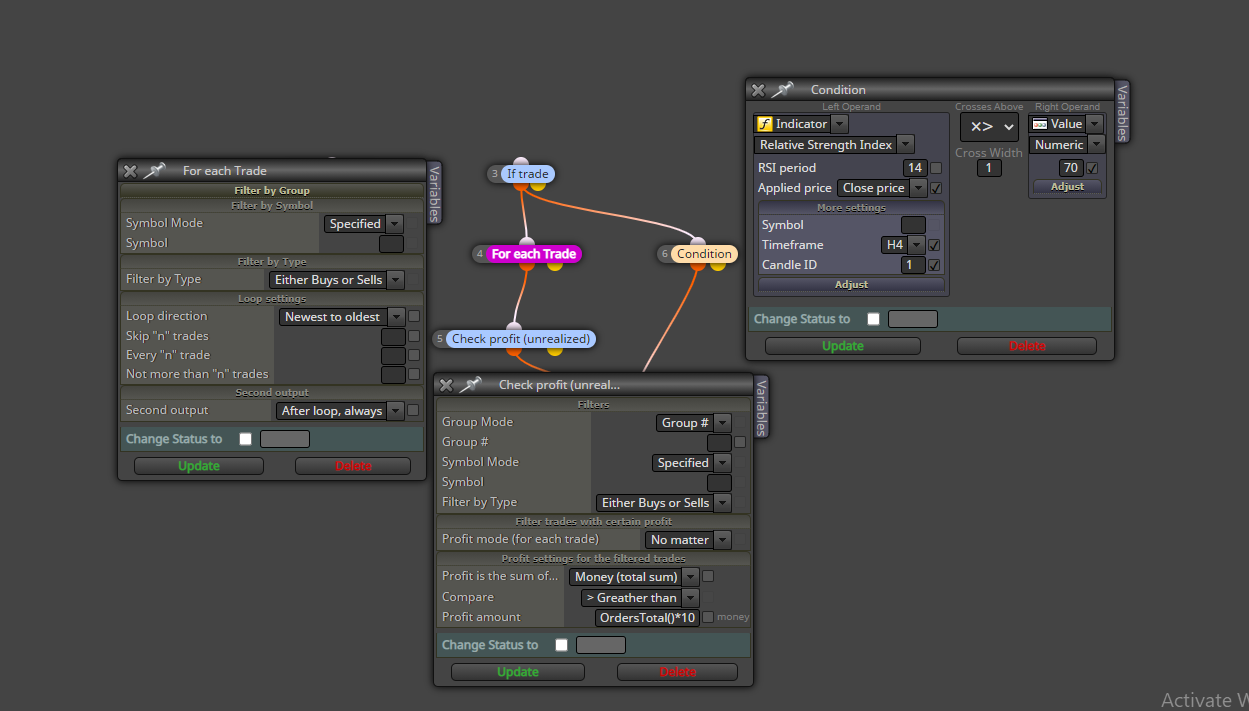
Task: Enable Change Status checkbox in Condition panel
Action: pyautogui.click(x=874, y=319)
